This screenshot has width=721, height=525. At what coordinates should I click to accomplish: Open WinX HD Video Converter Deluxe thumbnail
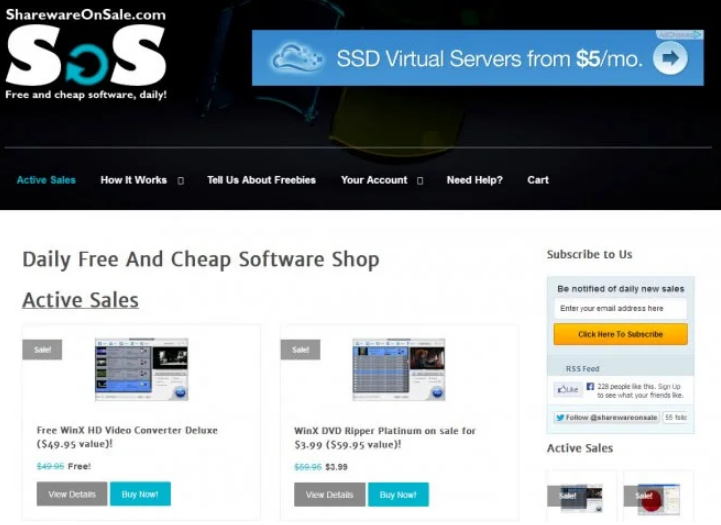click(142, 370)
